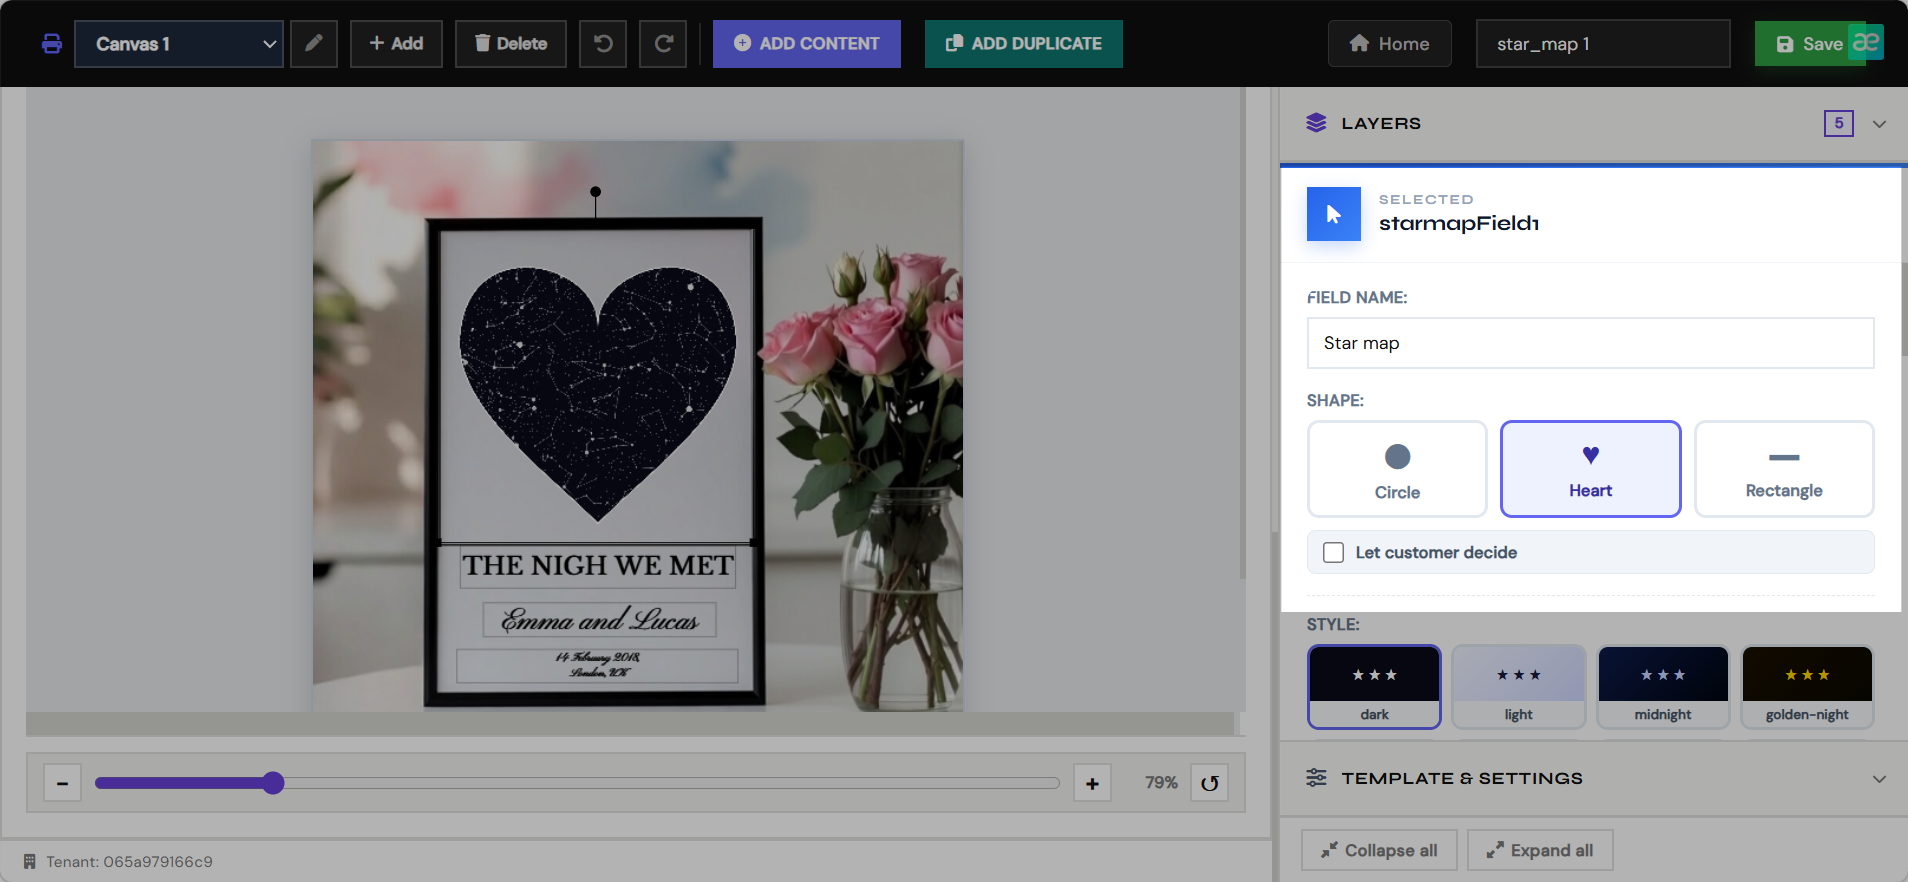
Task: Edit the star_map 1 name field
Action: [1603, 44]
